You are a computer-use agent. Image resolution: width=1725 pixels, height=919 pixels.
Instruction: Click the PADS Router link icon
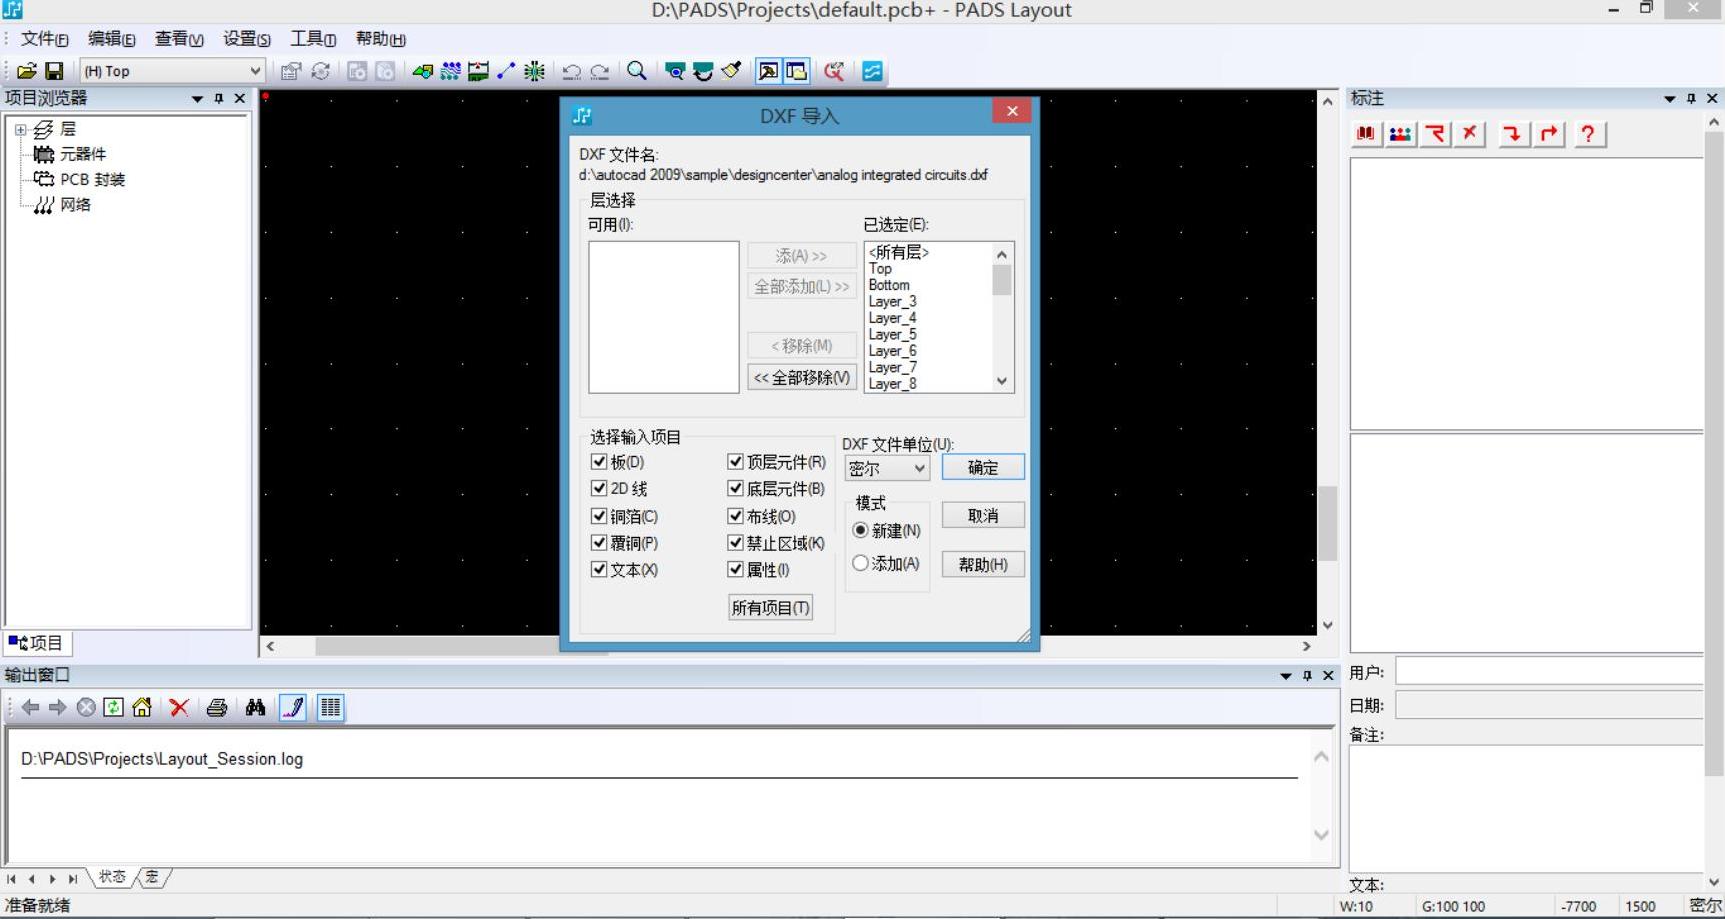click(872, 71)
